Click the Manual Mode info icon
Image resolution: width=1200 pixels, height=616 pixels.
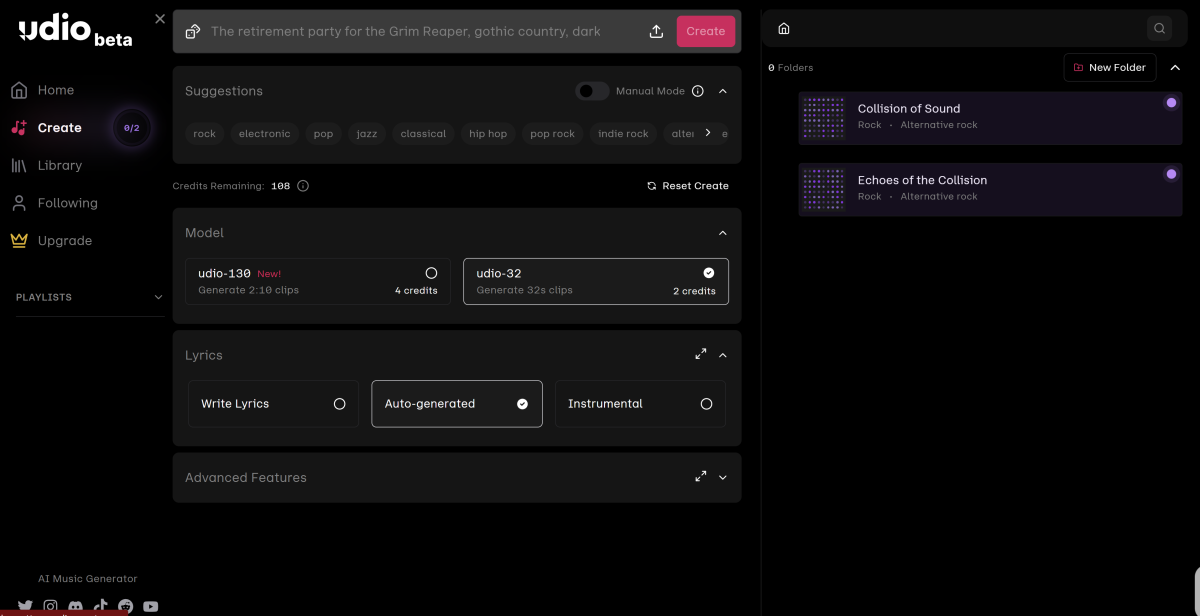pos(698,91)
